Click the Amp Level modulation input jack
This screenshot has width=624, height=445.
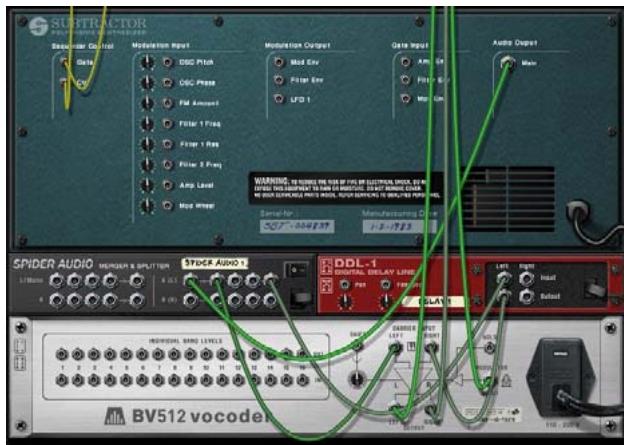coord(168,185)
